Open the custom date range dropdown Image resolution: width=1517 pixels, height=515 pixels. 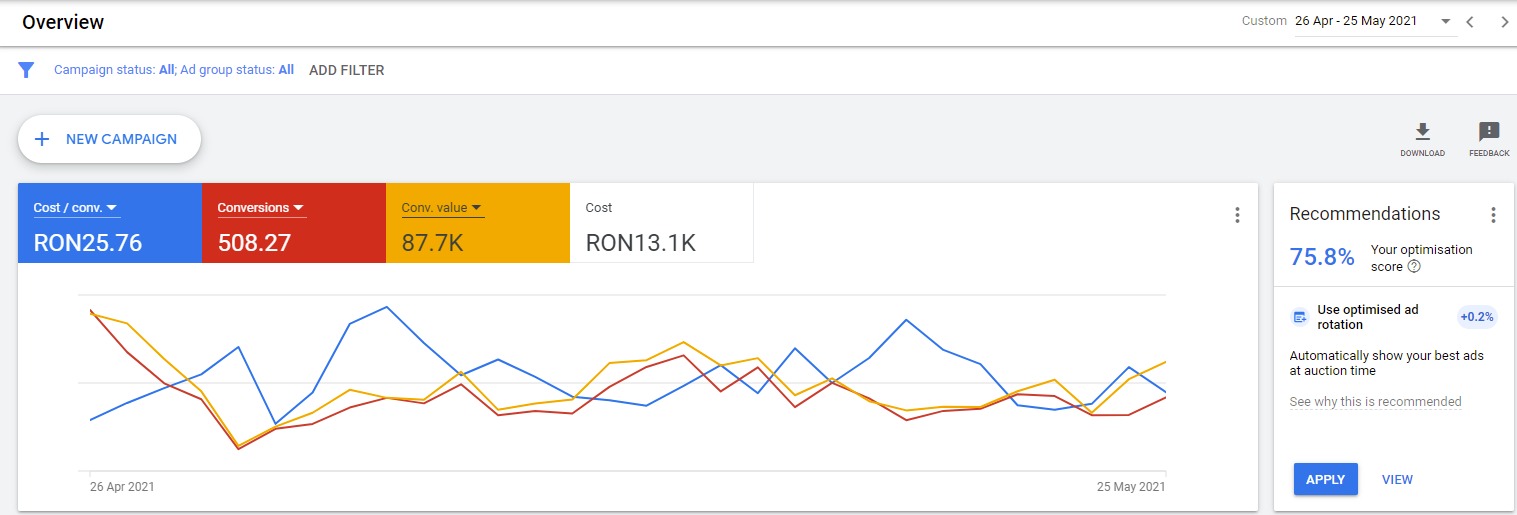point(1445,22)
